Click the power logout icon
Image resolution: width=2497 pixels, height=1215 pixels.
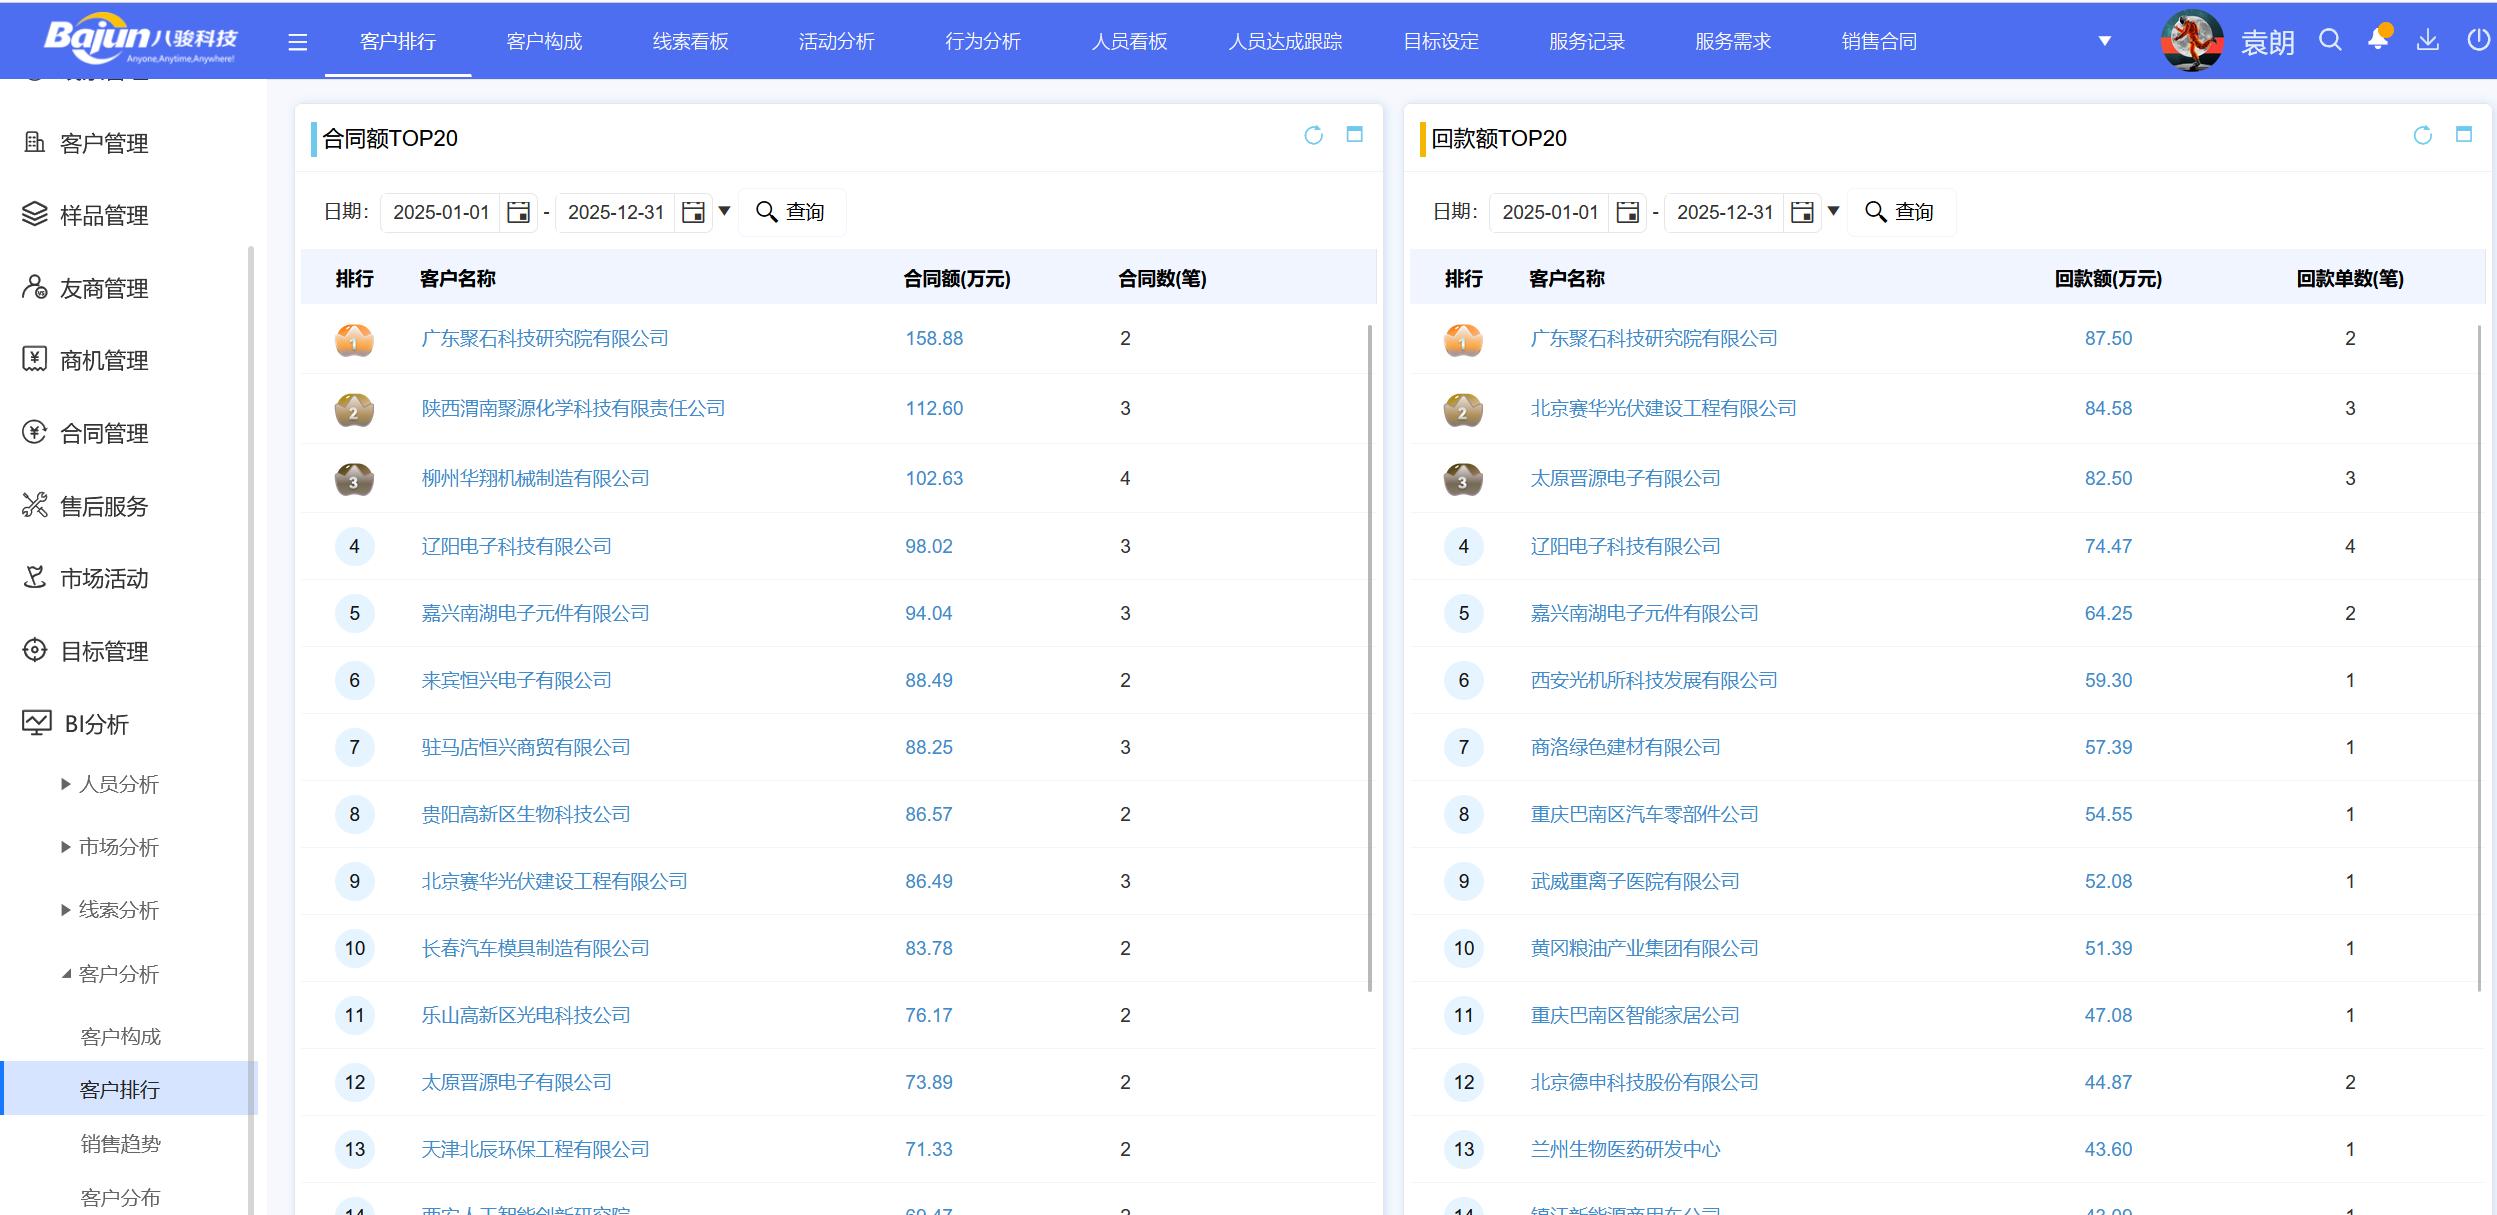(2477, 40)
